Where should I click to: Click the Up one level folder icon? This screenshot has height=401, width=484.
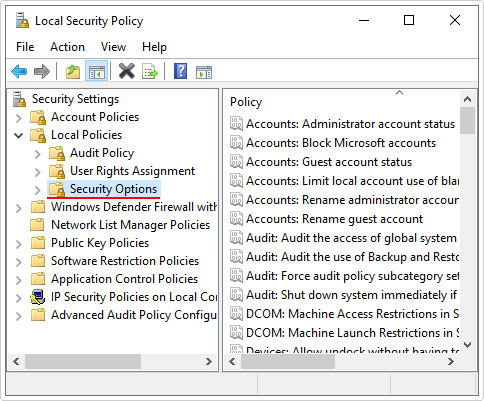click(73, 71)
